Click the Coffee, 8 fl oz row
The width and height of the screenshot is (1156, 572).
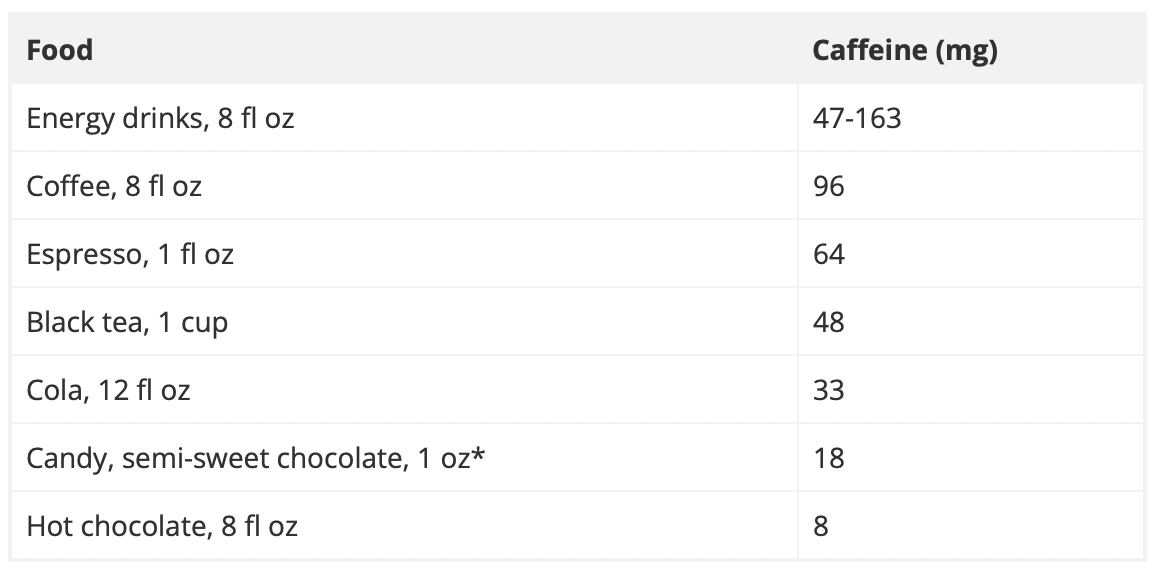pyautogui.click(x=577, y=186)
